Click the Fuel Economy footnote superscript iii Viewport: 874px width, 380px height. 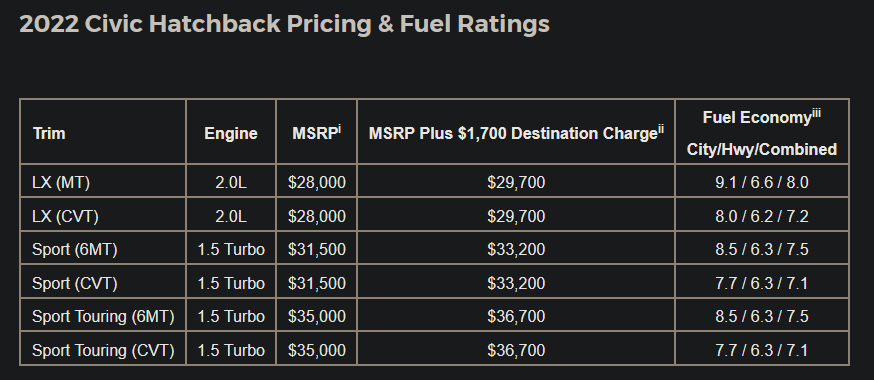tap(815, 113)
